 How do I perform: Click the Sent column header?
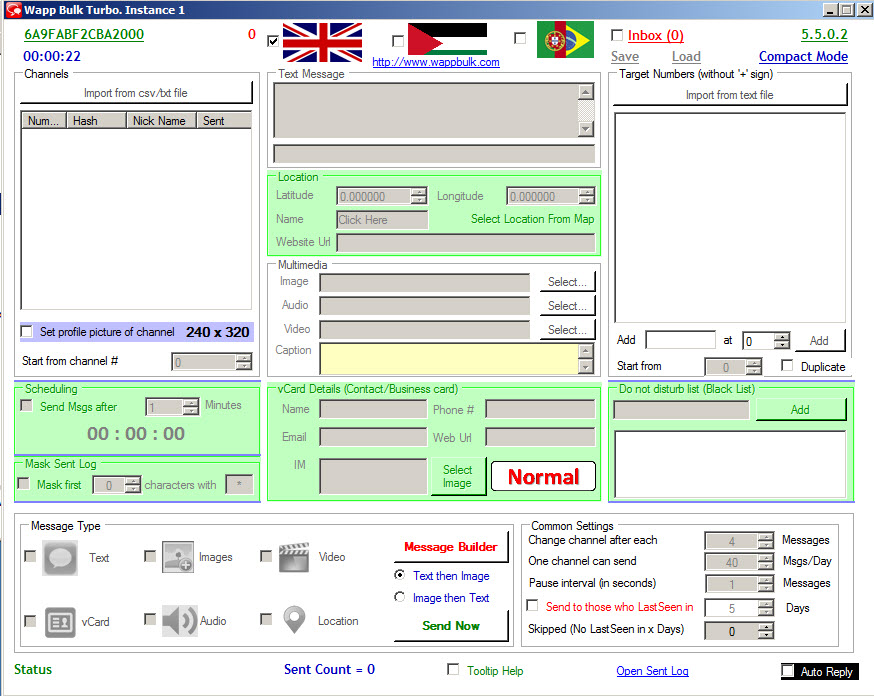[224, 120]
